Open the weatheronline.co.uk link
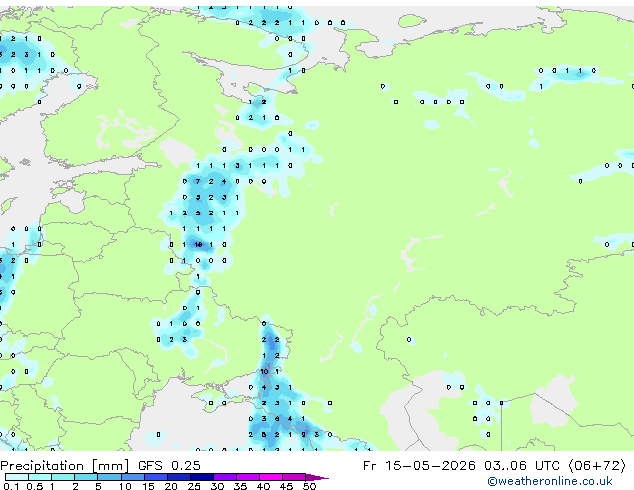This screenshot has height=490, width=634. [x=550, y=481]
